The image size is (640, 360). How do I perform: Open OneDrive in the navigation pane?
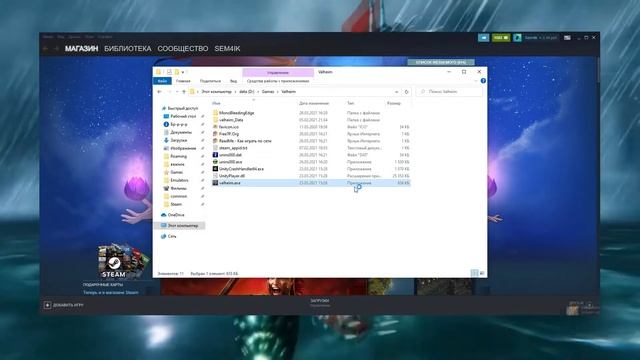coord(176,215)
